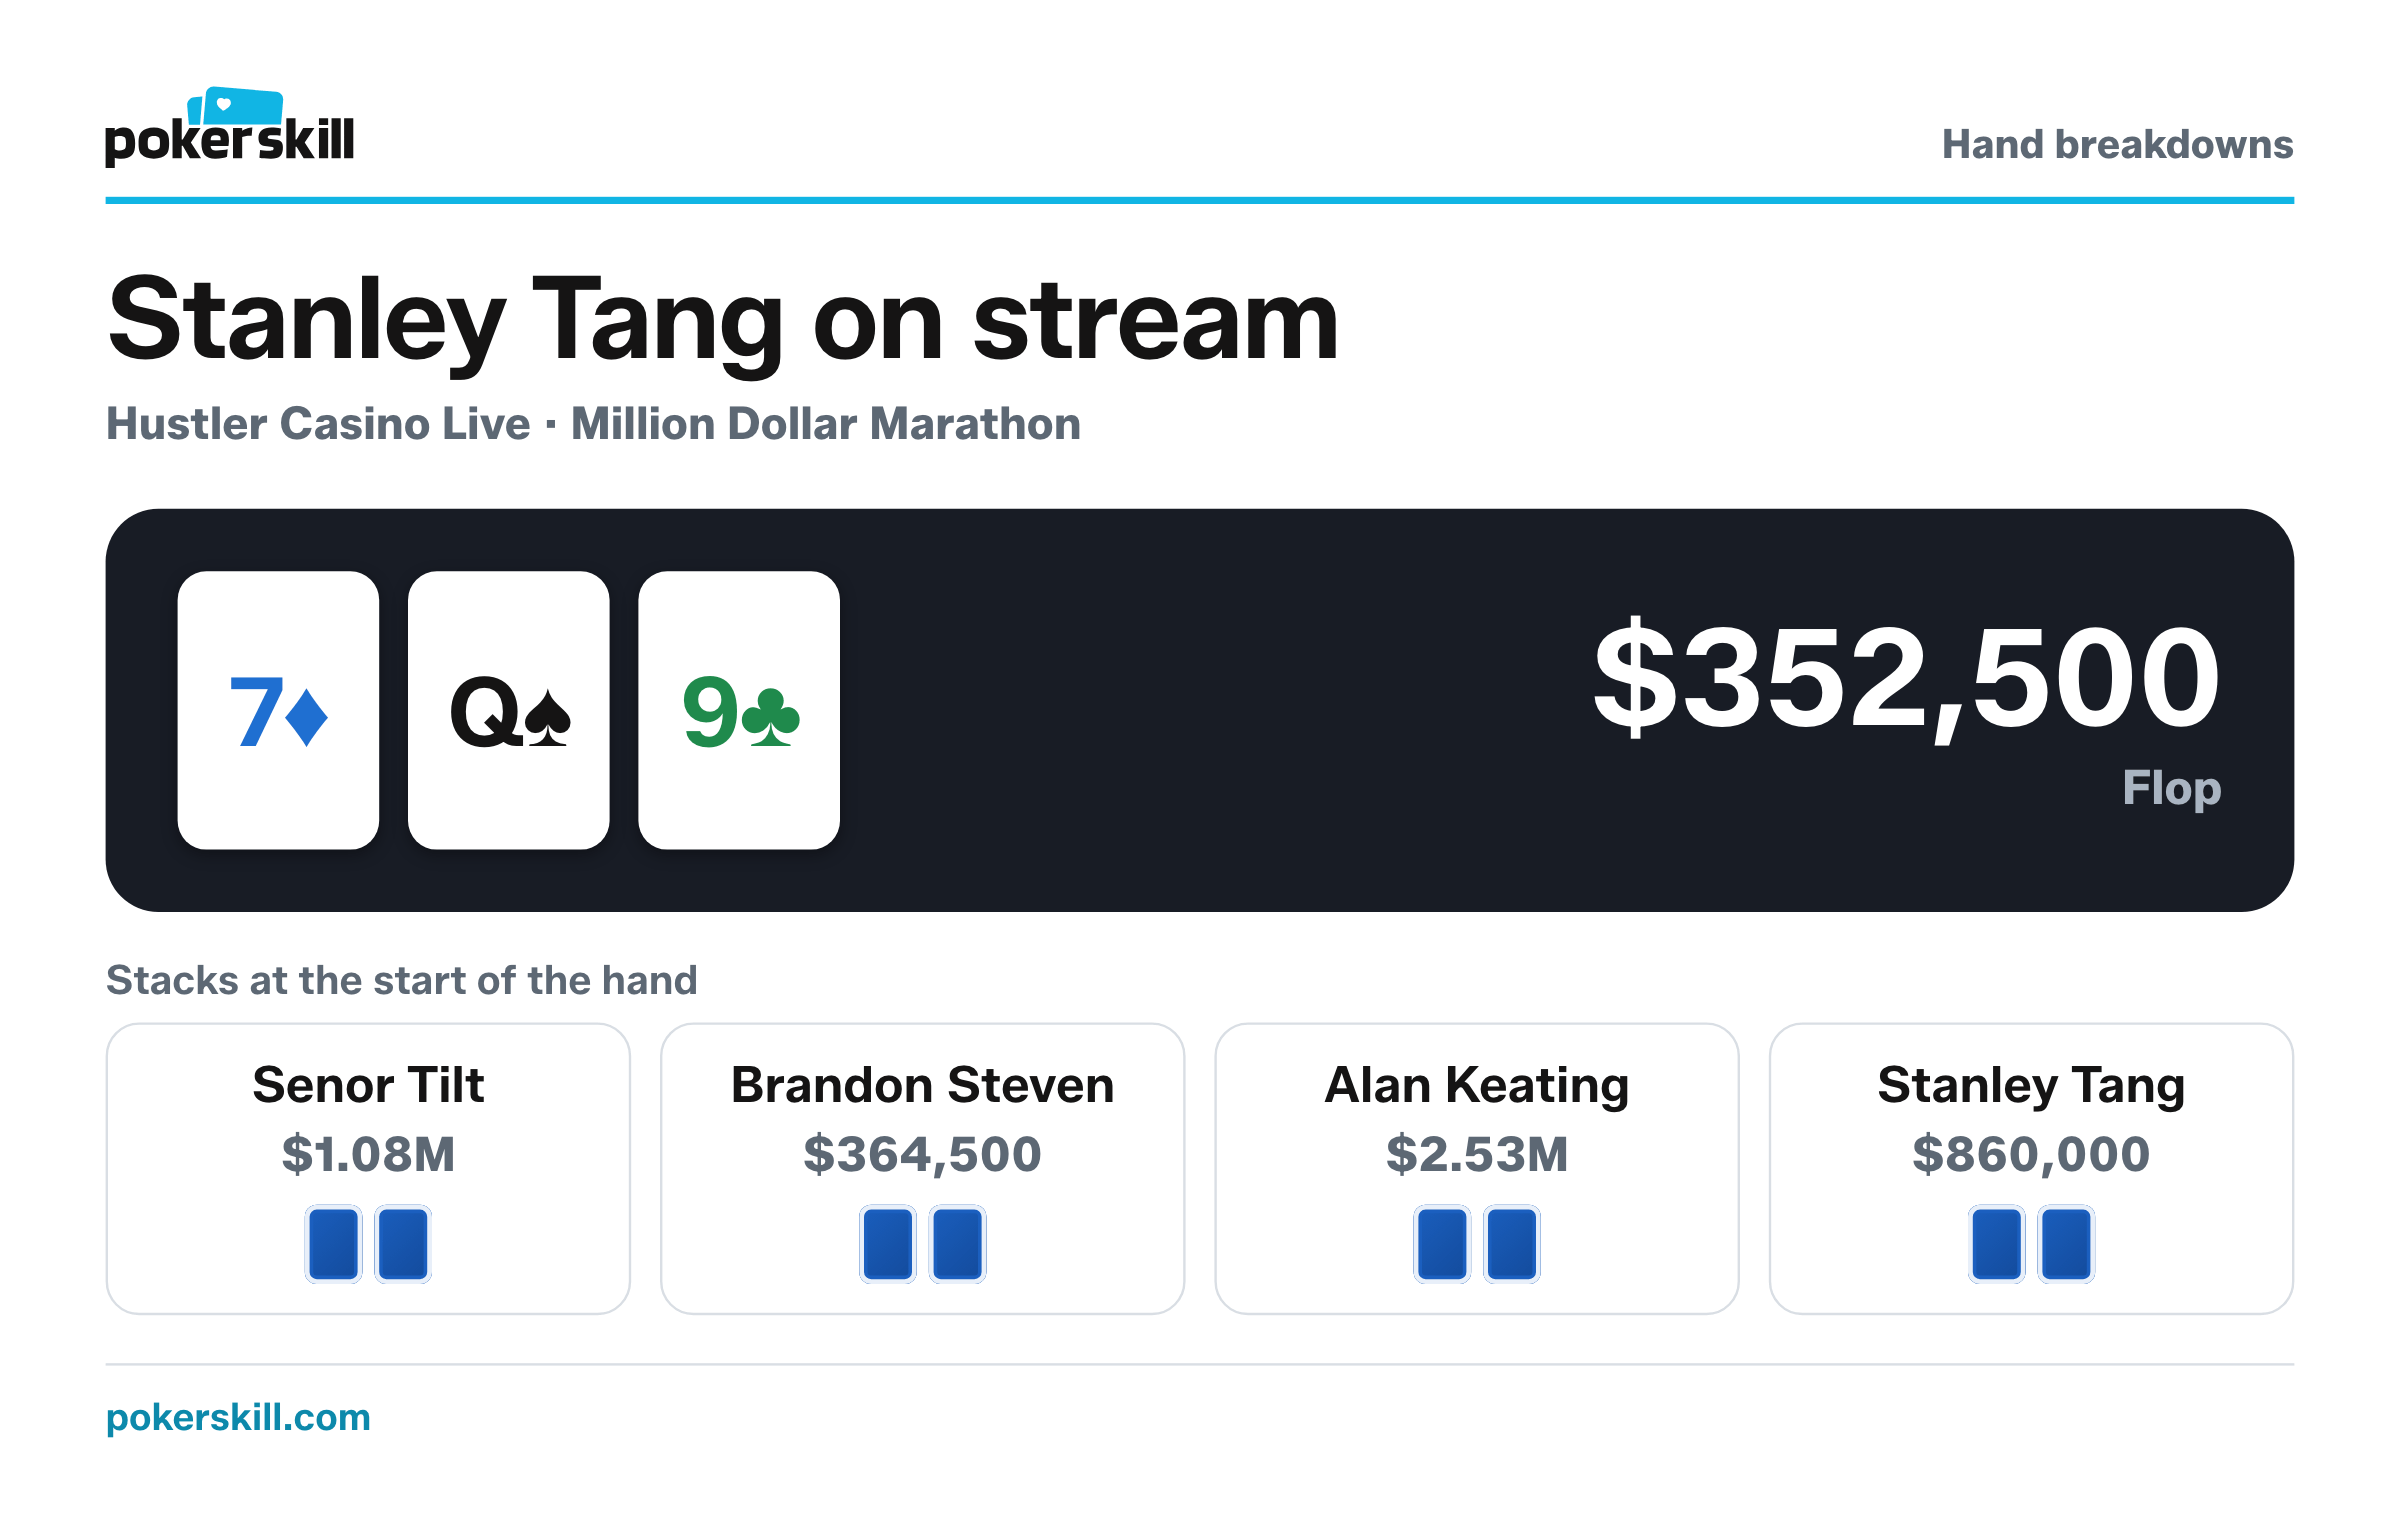The width and height of the screenshot is (2400, 1517).
Task: Open the Hand breakdowns section
Action: tap(2117, 144)
